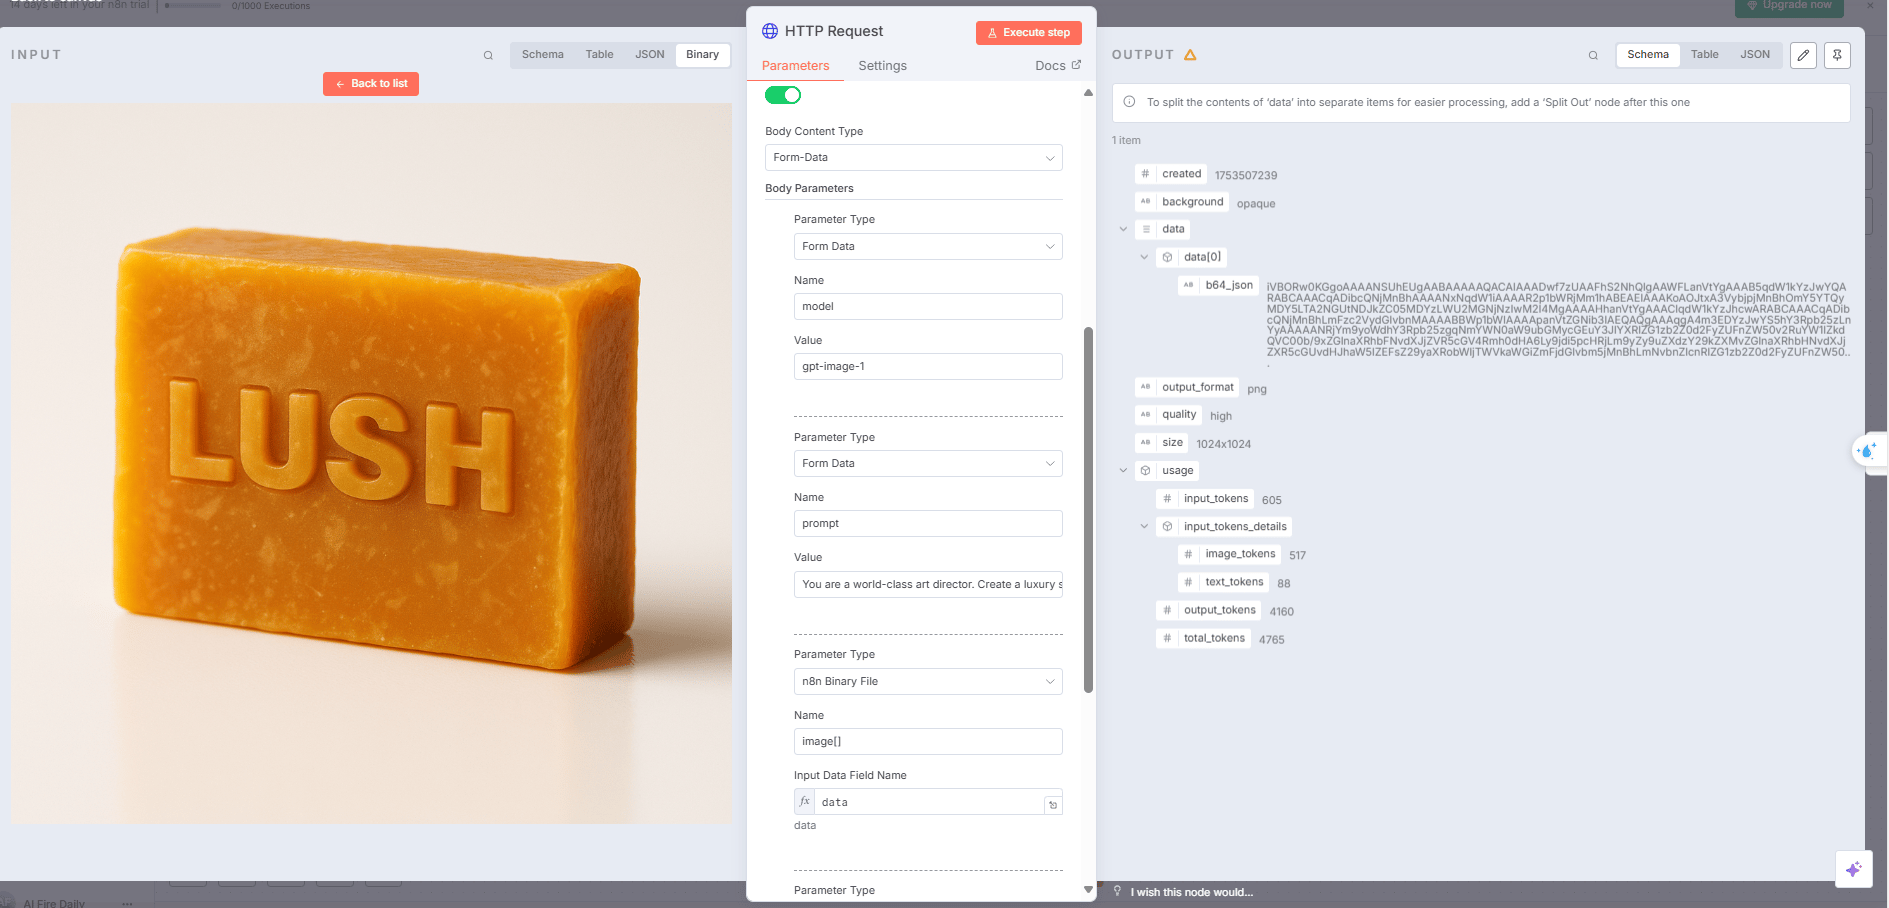
Task: Select Table view in OUTPUT panel
Action: (1704, 55)
